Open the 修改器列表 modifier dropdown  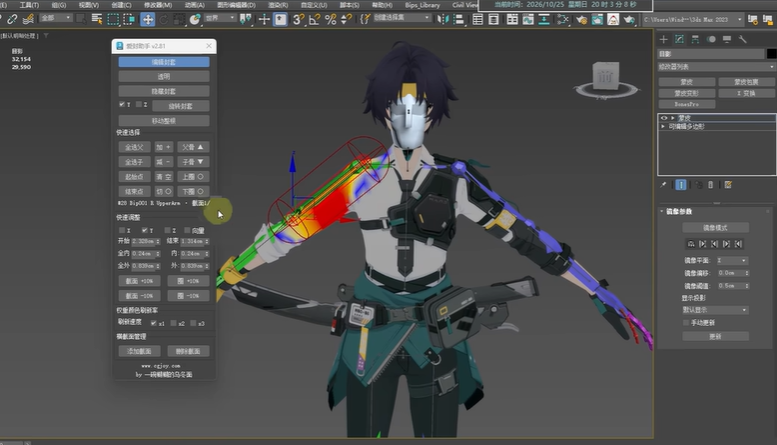[717, 66]
